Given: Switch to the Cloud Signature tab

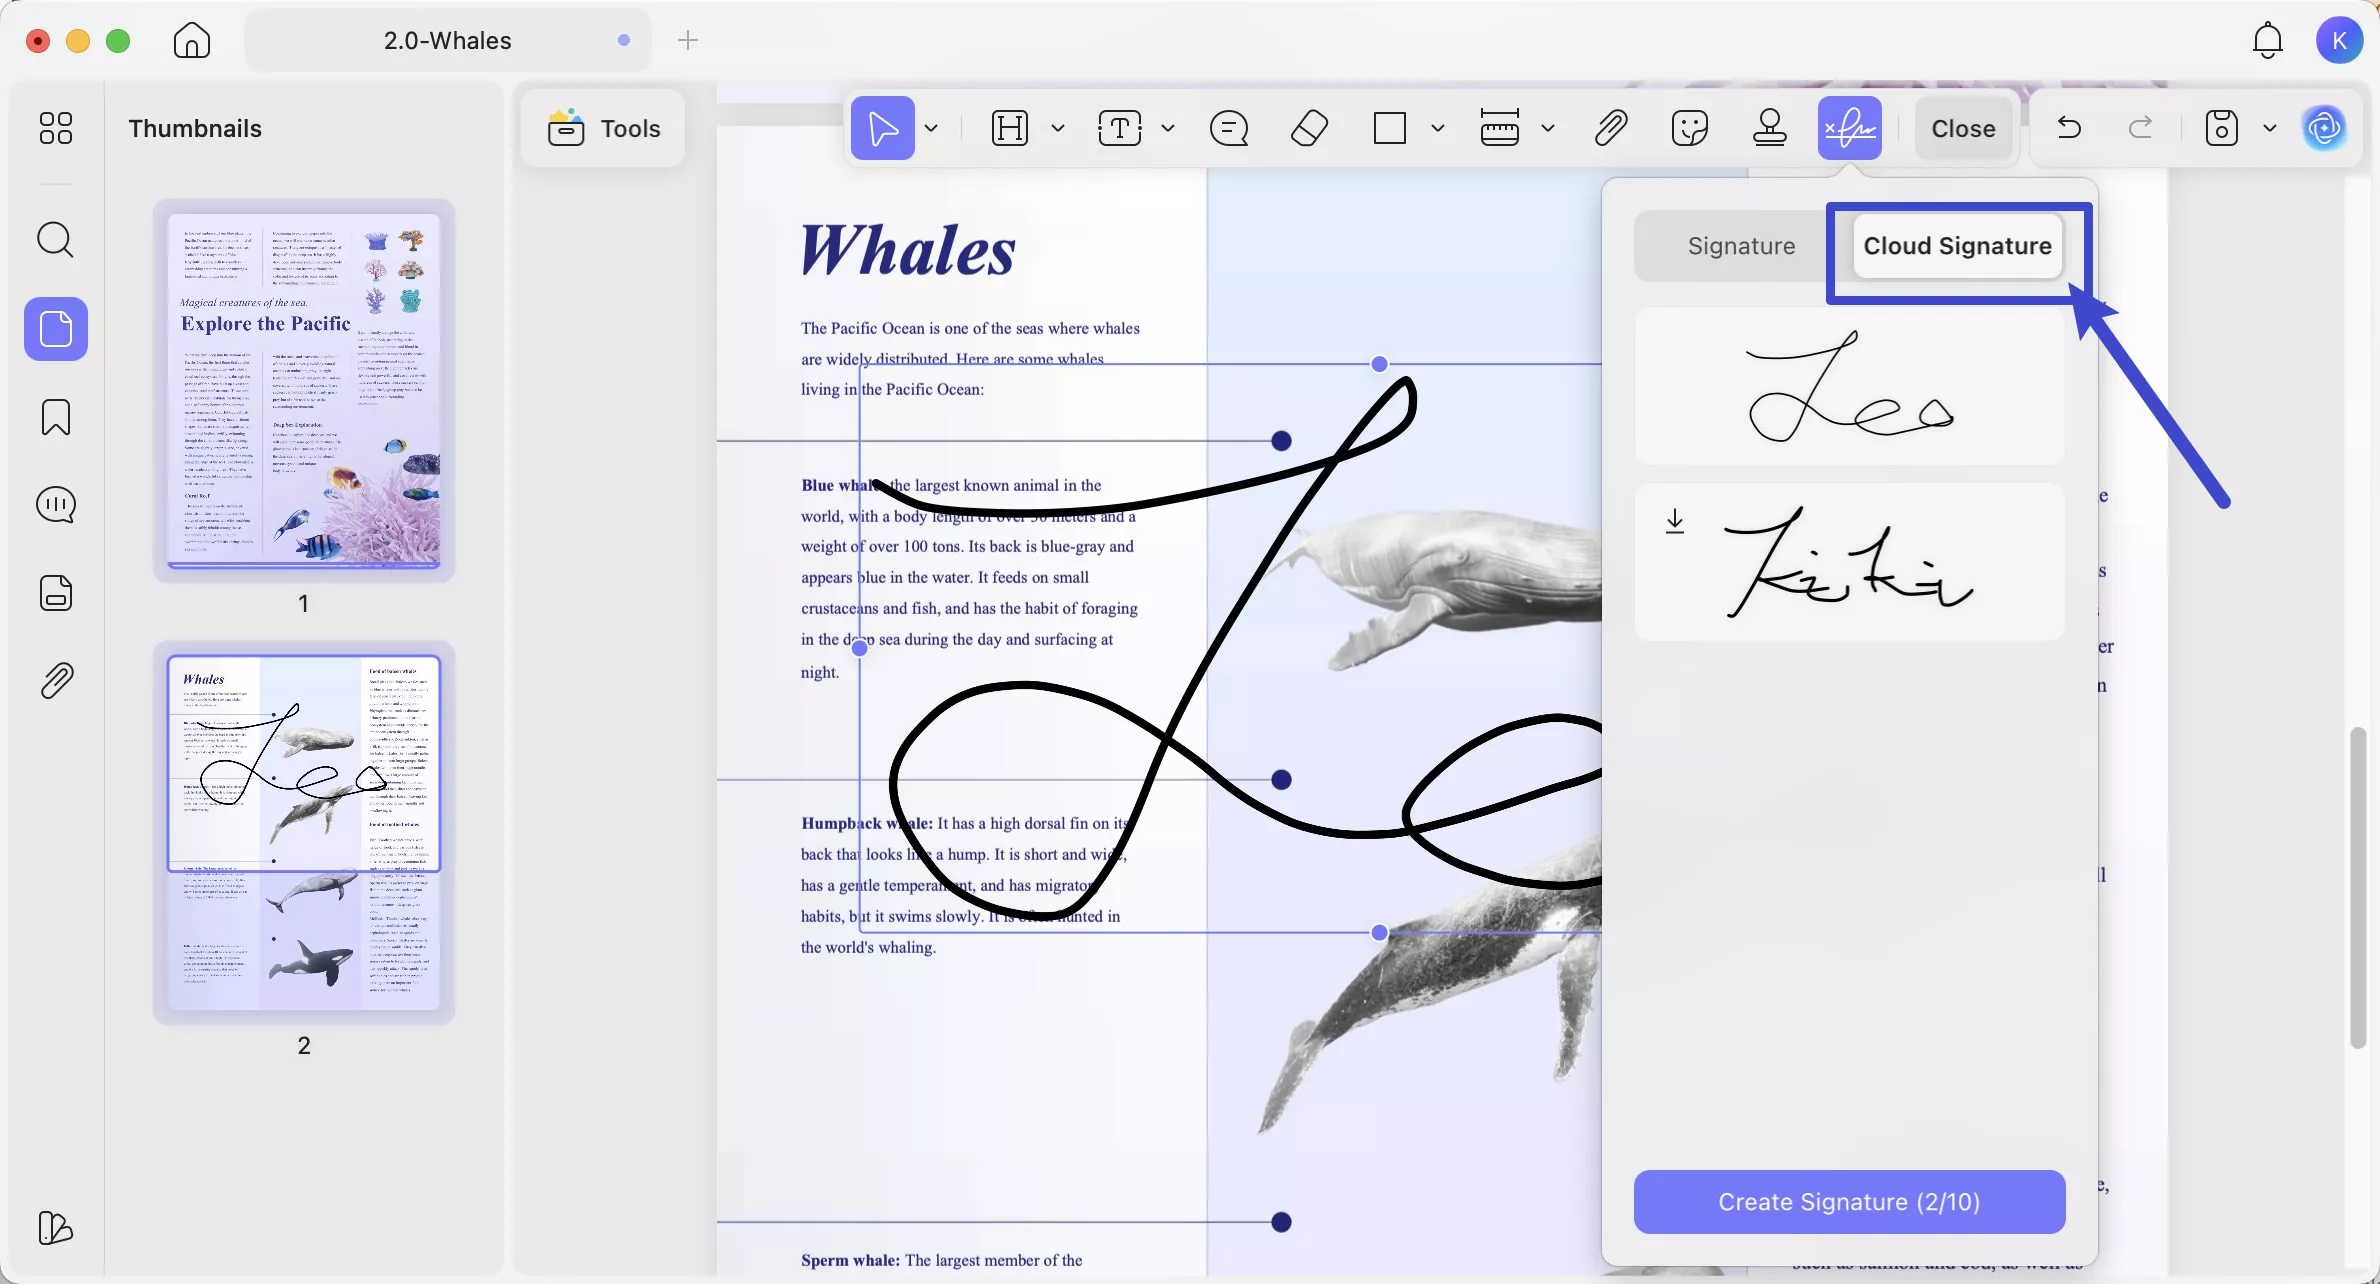Looking at the screenshot, I should (x=1957, y=246).
